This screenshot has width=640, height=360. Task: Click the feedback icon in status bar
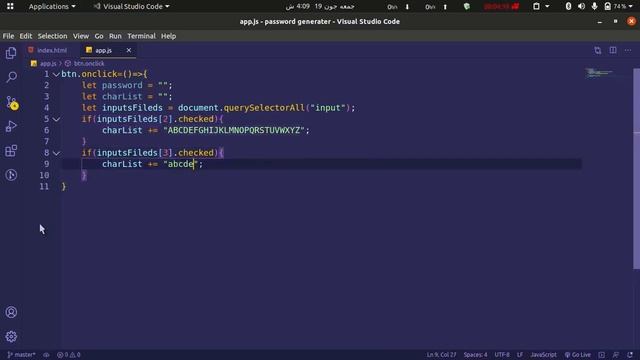(616, 355)
